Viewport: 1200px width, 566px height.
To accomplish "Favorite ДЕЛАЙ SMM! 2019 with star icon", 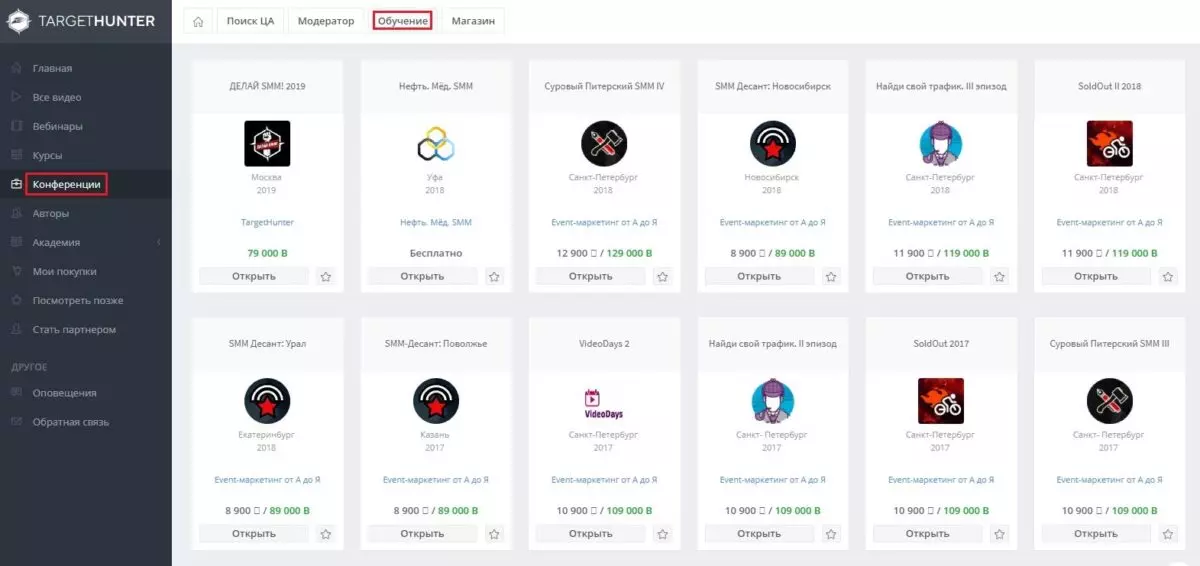I will coord(325,277).
